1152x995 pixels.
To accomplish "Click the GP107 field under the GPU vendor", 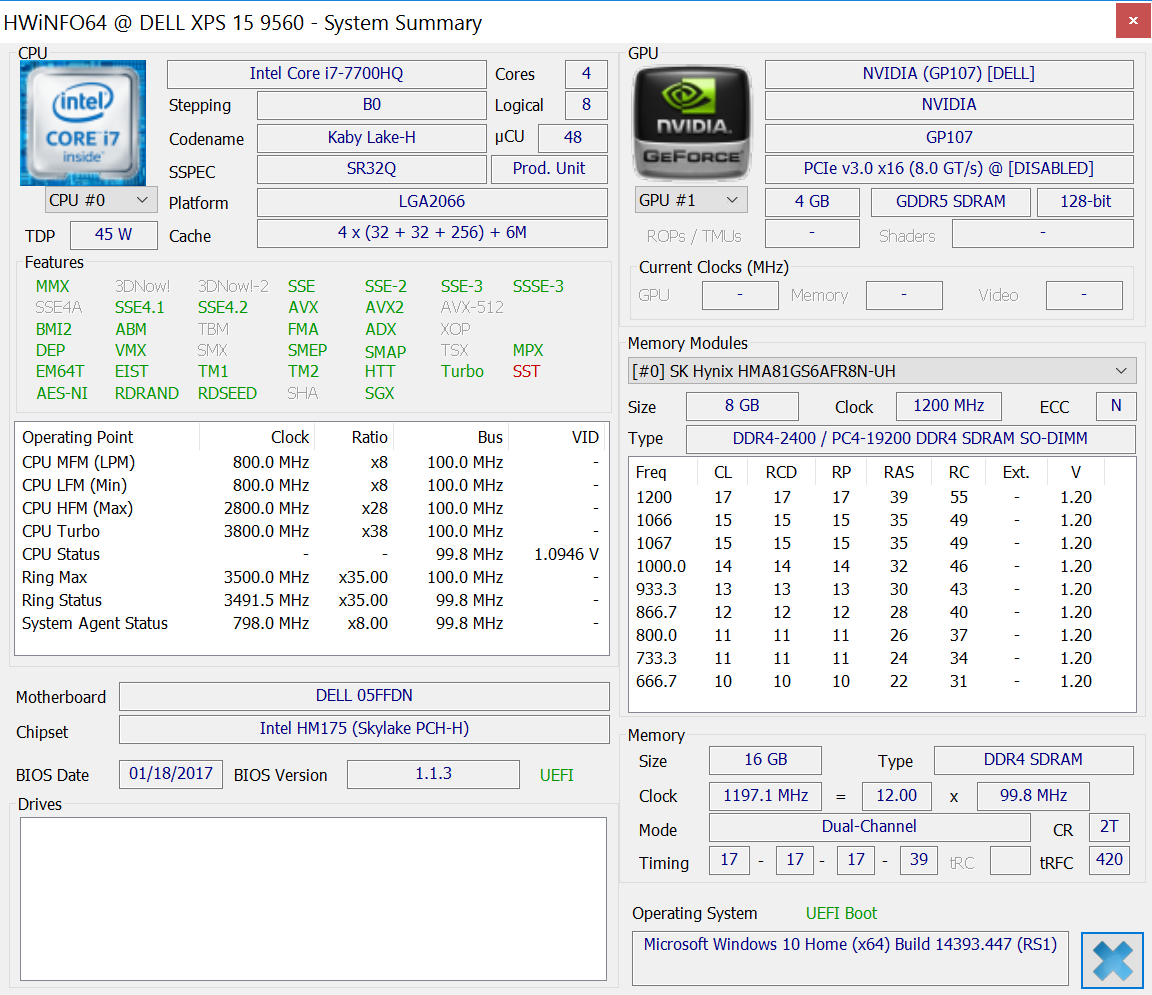I will point(948,137).
